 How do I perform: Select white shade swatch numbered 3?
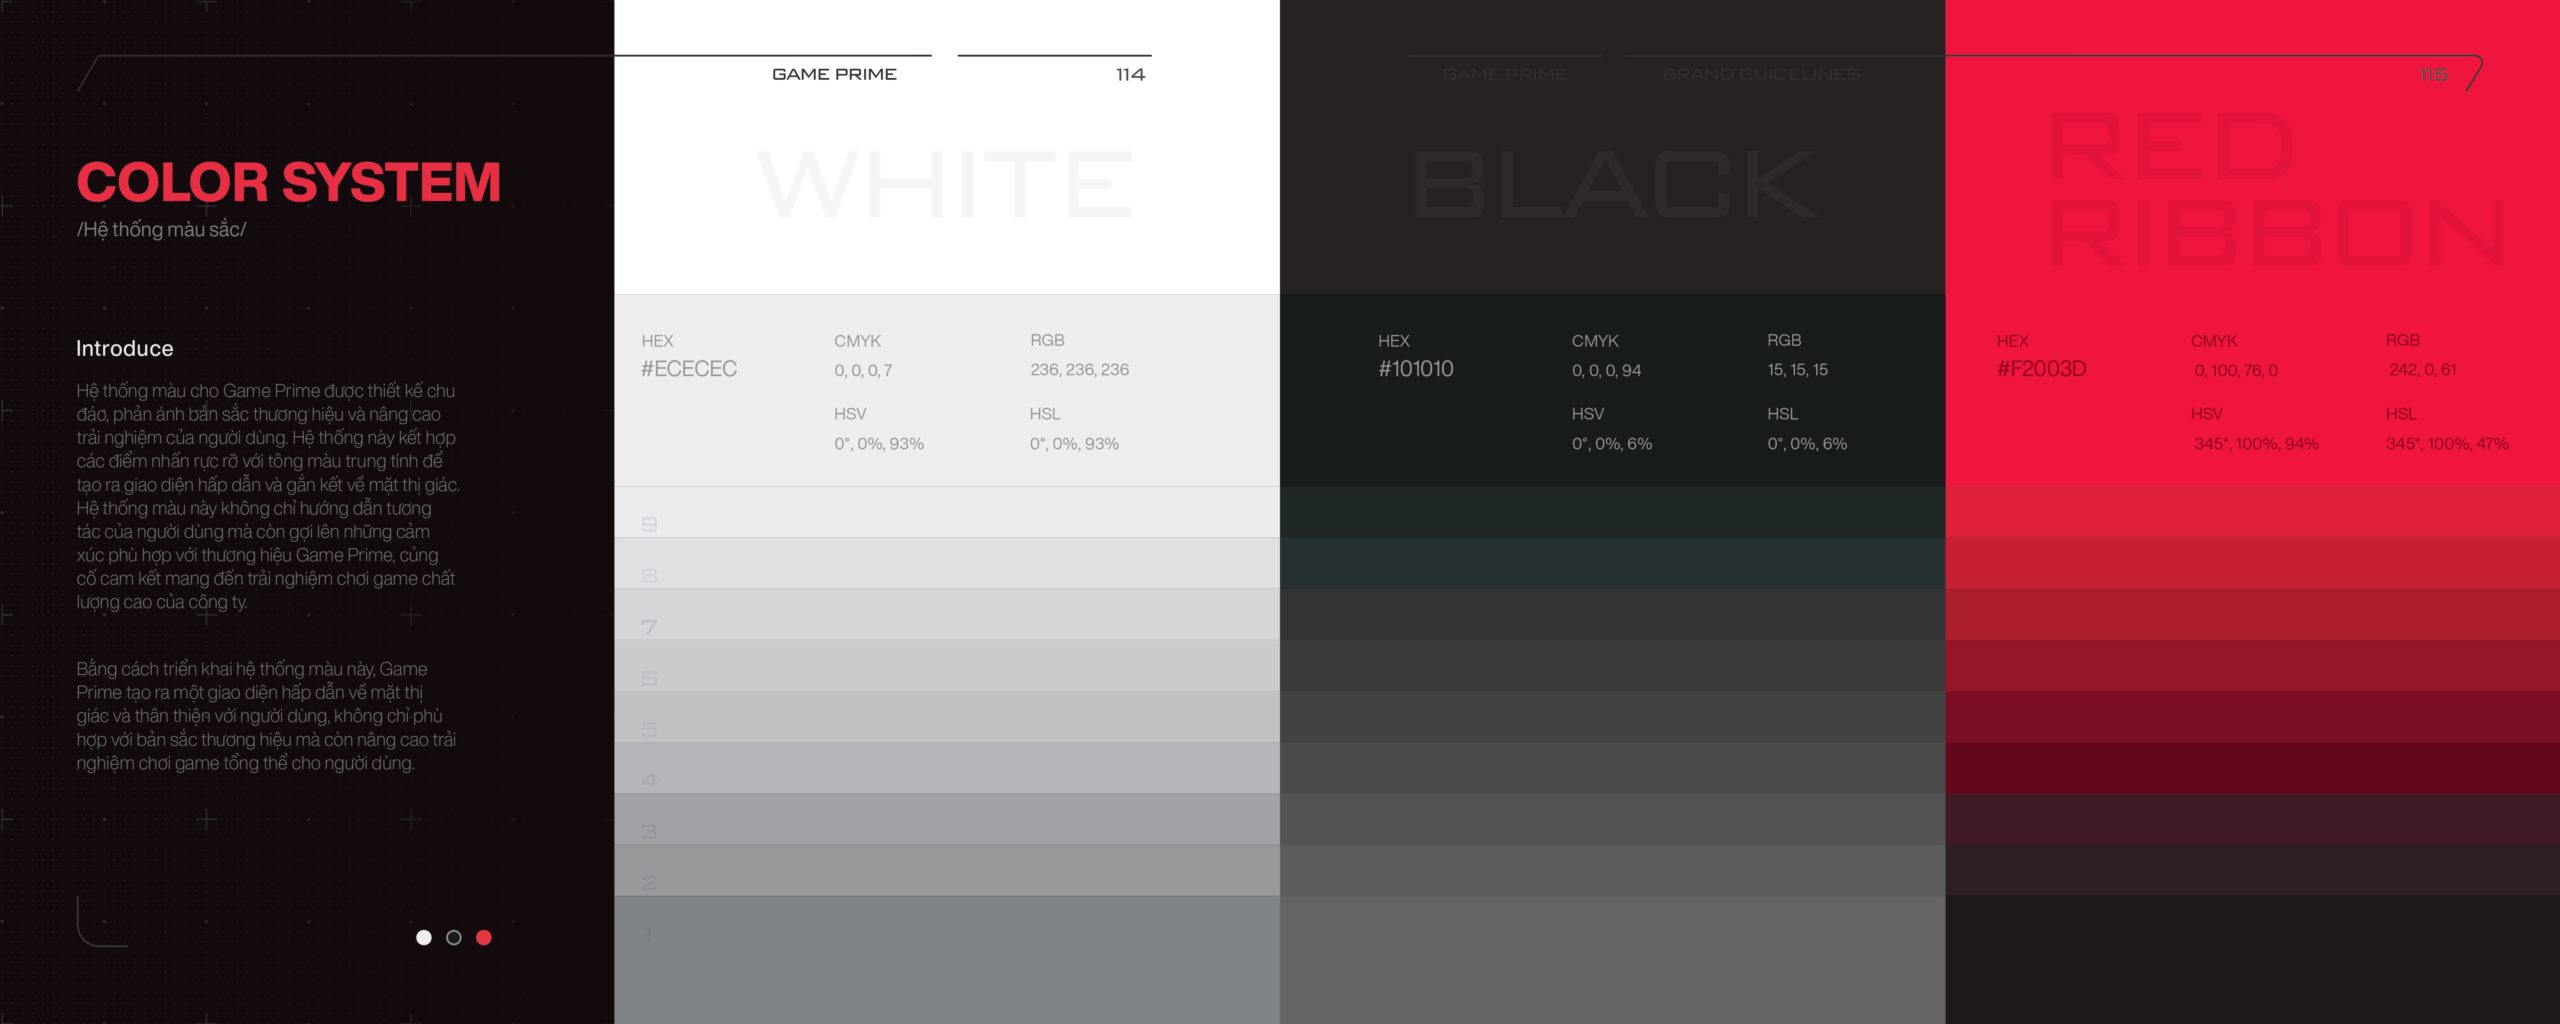click(x=947, y=819)
